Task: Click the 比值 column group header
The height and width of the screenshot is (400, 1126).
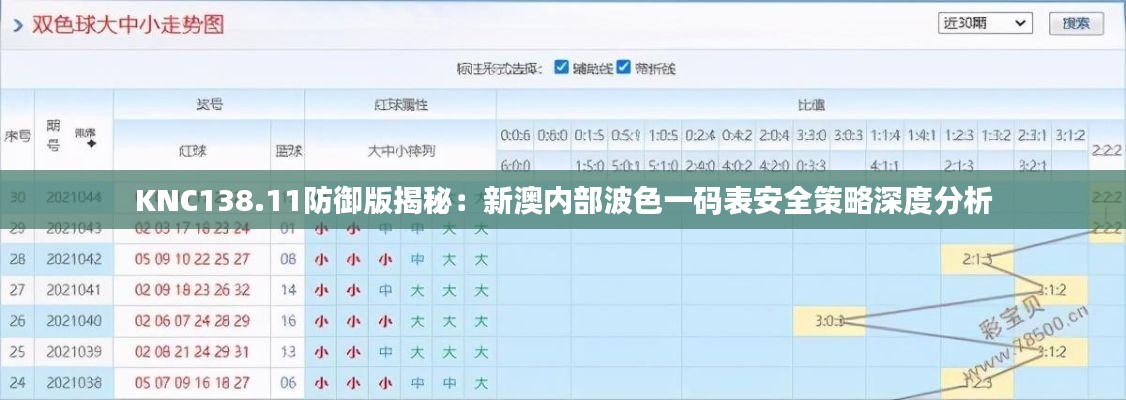Action: 810,104
